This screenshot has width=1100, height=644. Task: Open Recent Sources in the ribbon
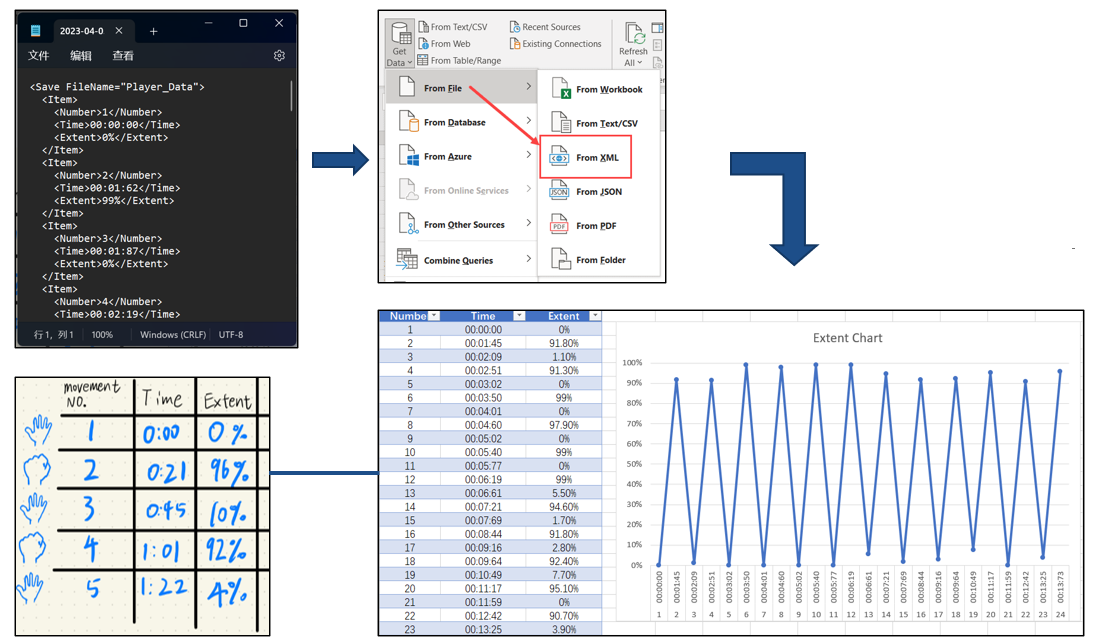[x=544, y=27]
